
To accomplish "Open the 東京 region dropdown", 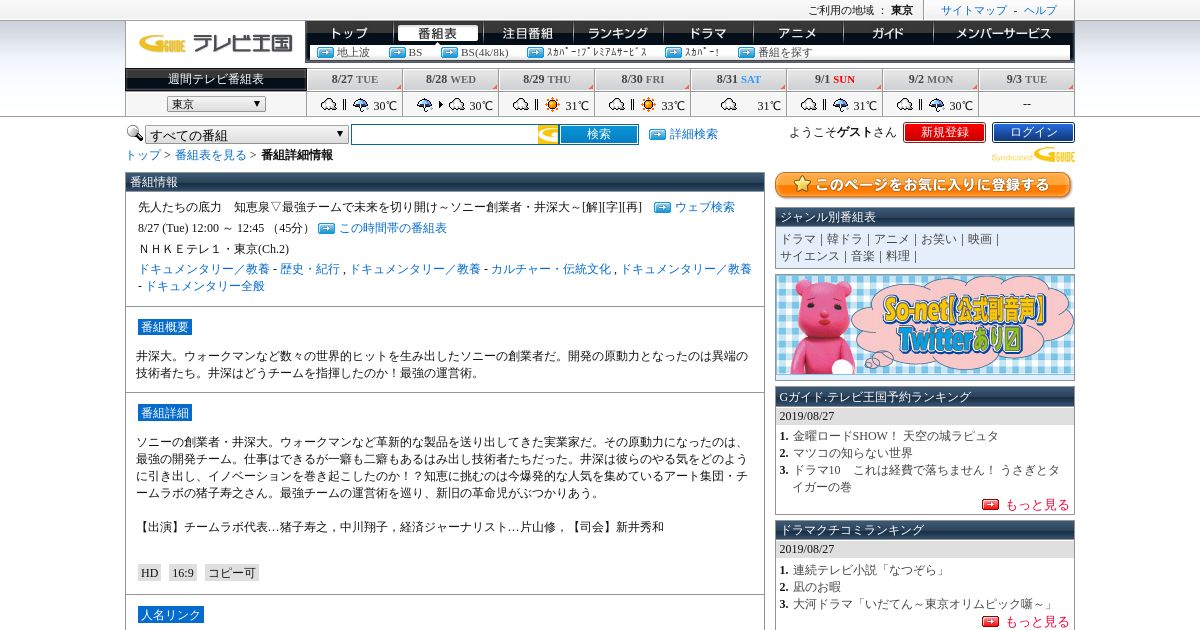I will click(x=216, y=104).
